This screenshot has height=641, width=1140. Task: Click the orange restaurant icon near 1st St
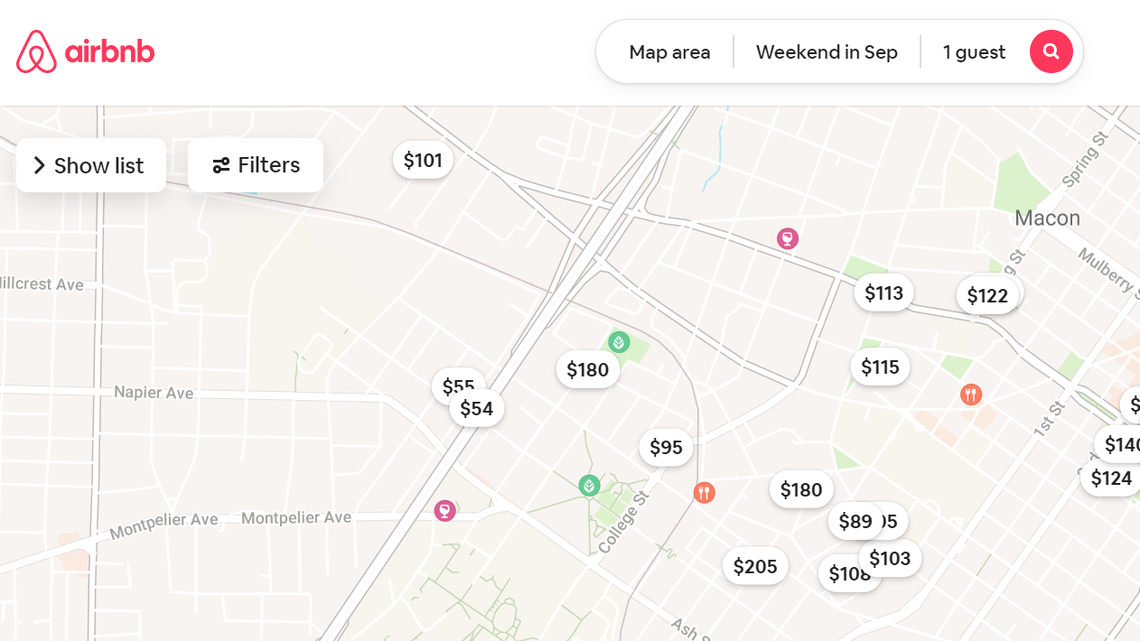pos(969,394)
